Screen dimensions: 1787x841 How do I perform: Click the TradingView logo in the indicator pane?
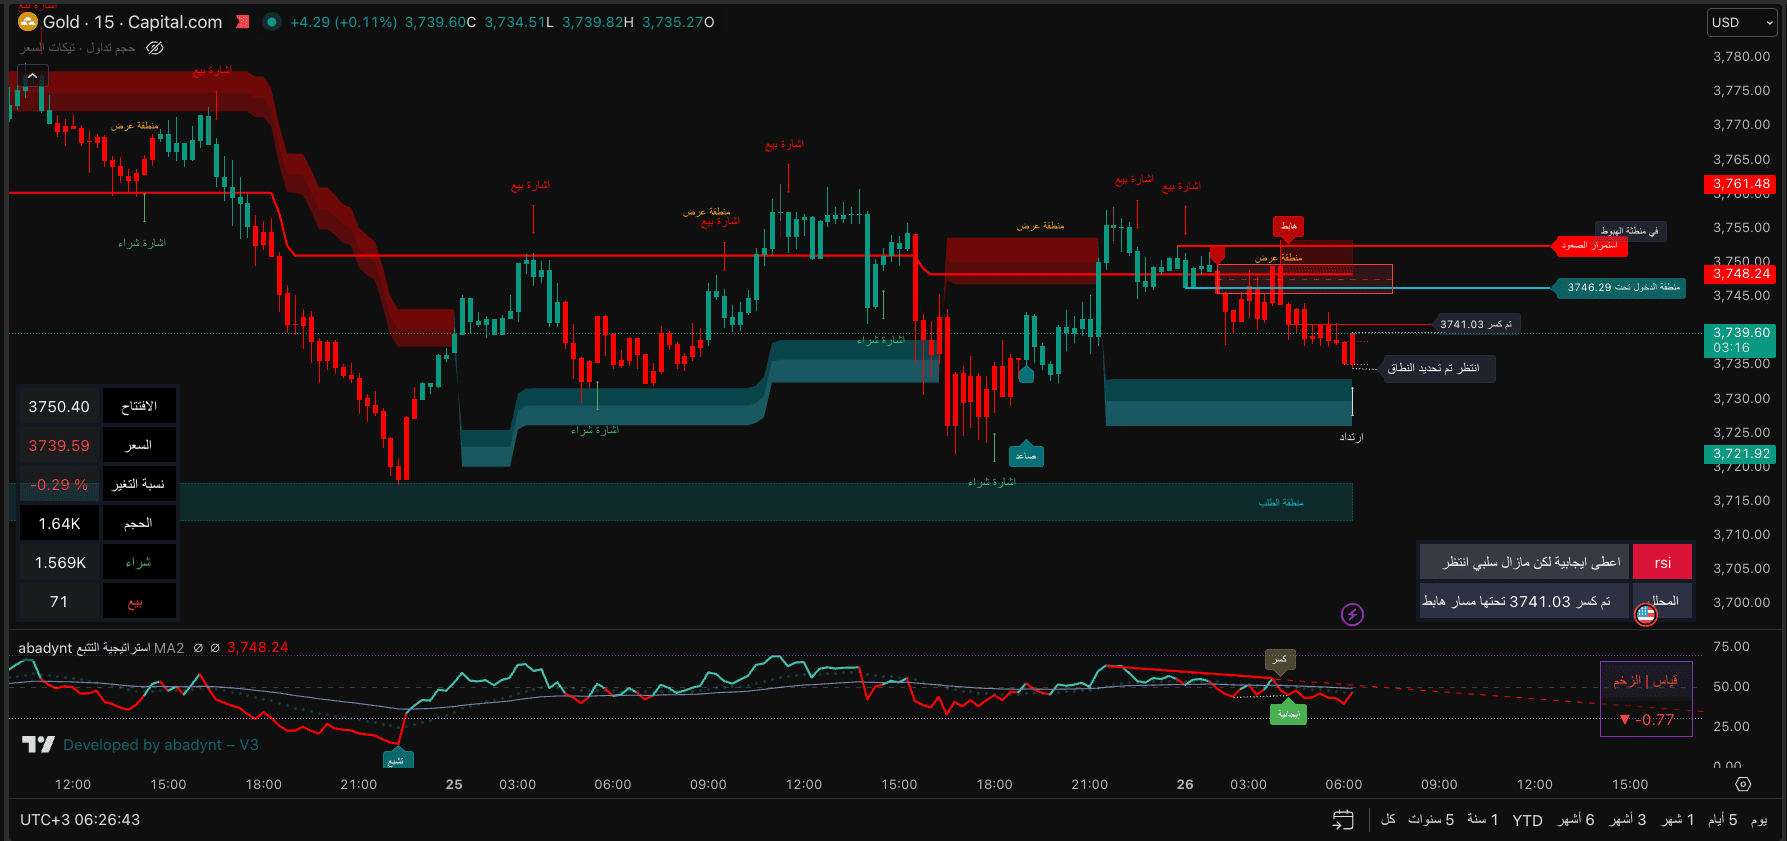pyautogui.click(x=38, y=744)
